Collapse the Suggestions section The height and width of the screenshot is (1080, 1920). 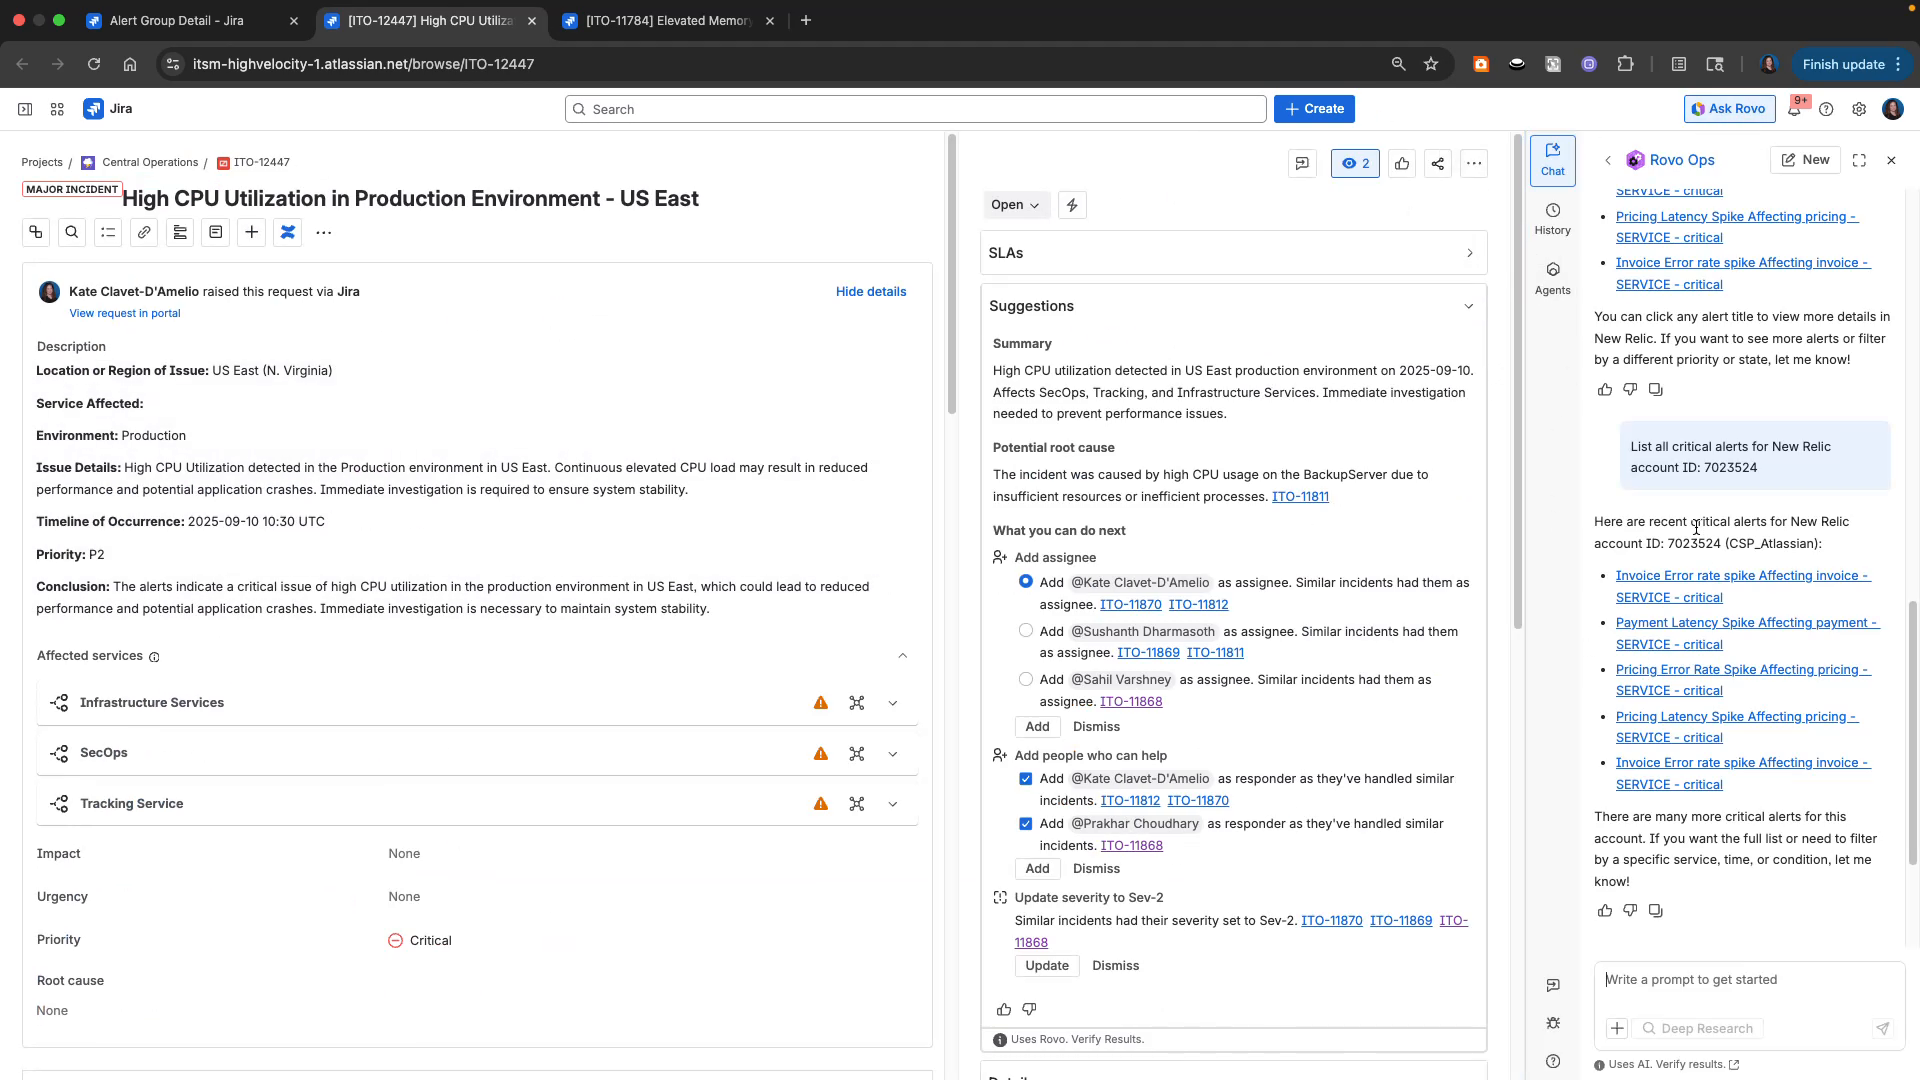click(1468, 306)
